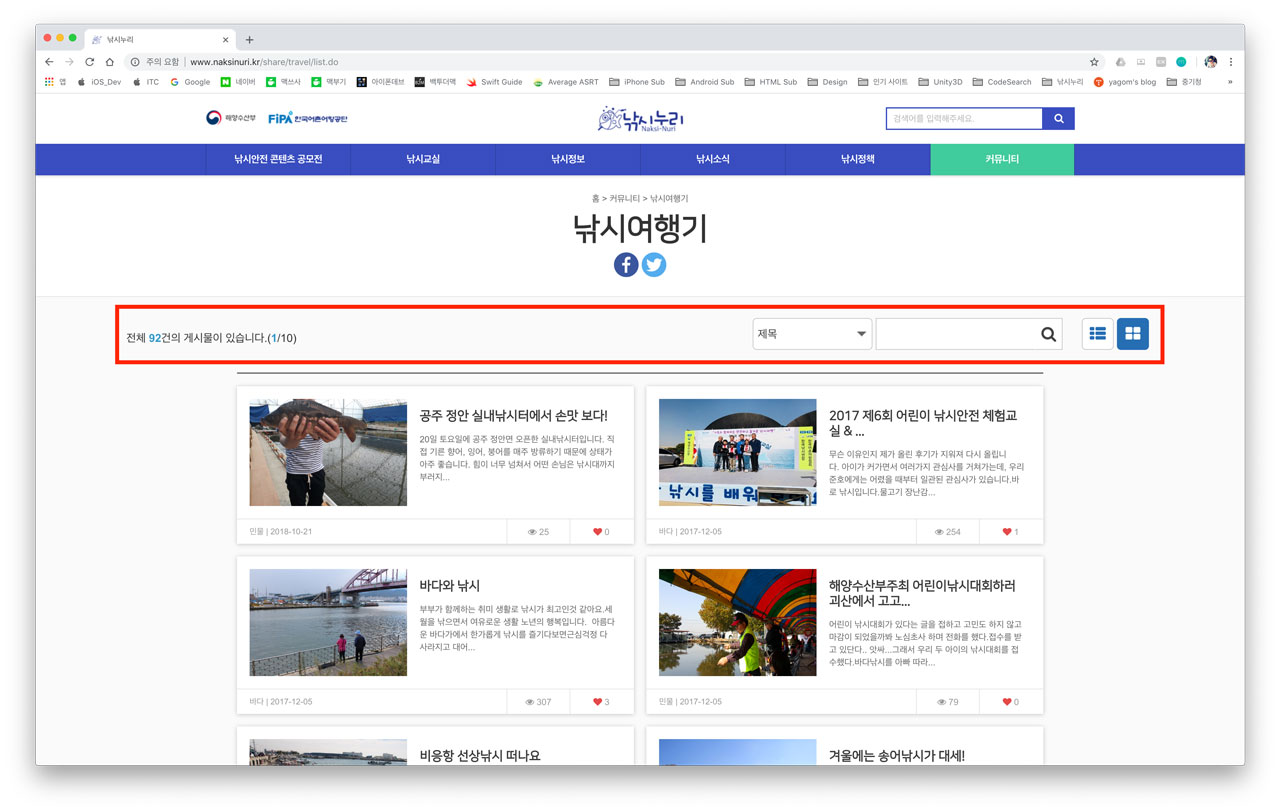The image size is (1280, 812).
Task: Open the 공주 정안 실내낚시터 post thumbnail
Action: pos(327,452)
